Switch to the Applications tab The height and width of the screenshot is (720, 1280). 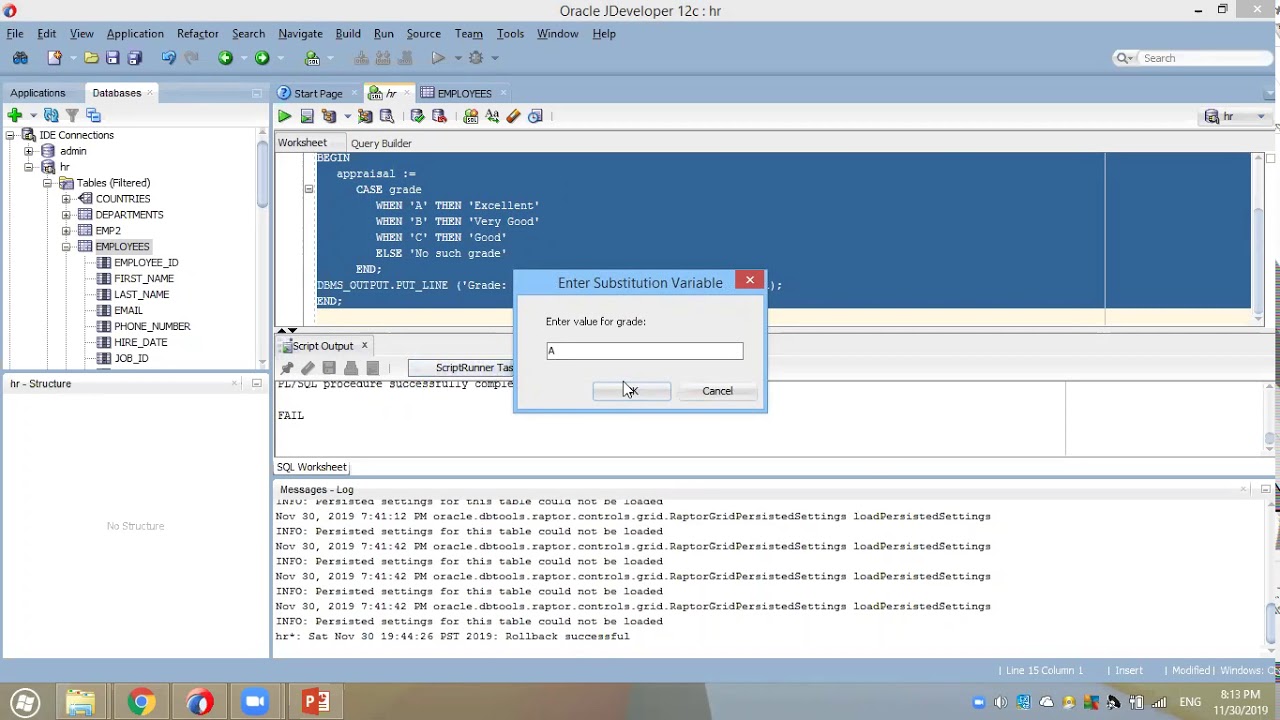(37, 93)
